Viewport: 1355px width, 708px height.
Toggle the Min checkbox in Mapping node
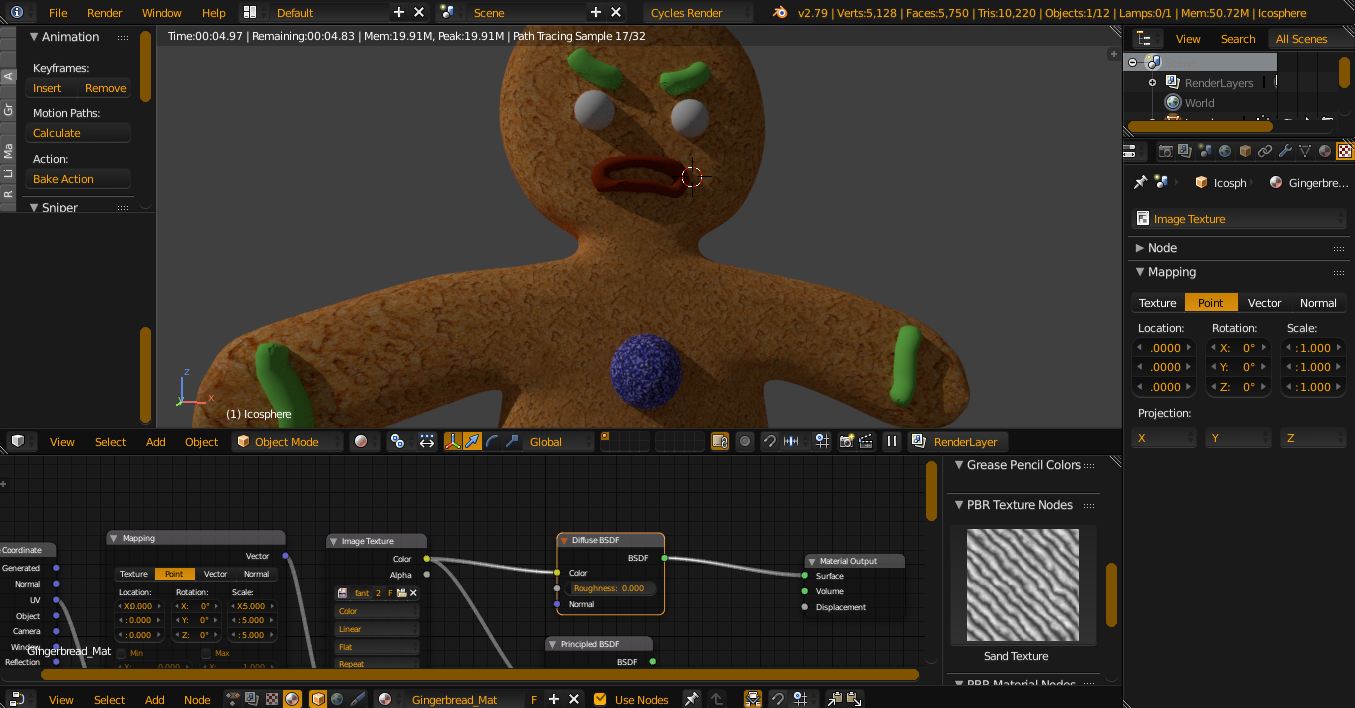pos(122,653)
